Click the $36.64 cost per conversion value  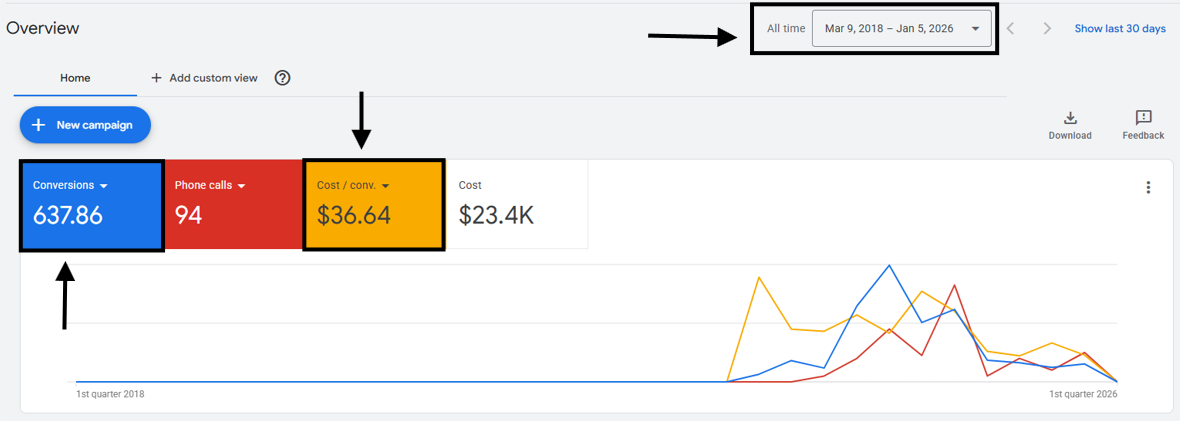[353, 215]
